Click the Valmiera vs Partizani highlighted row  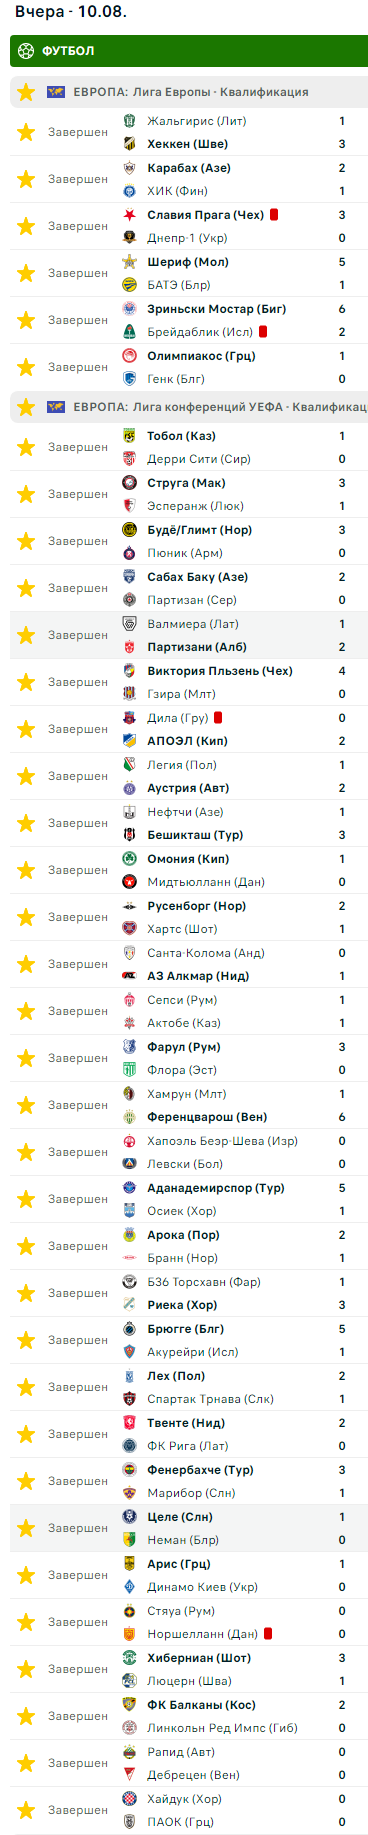(x=189, y=635)
